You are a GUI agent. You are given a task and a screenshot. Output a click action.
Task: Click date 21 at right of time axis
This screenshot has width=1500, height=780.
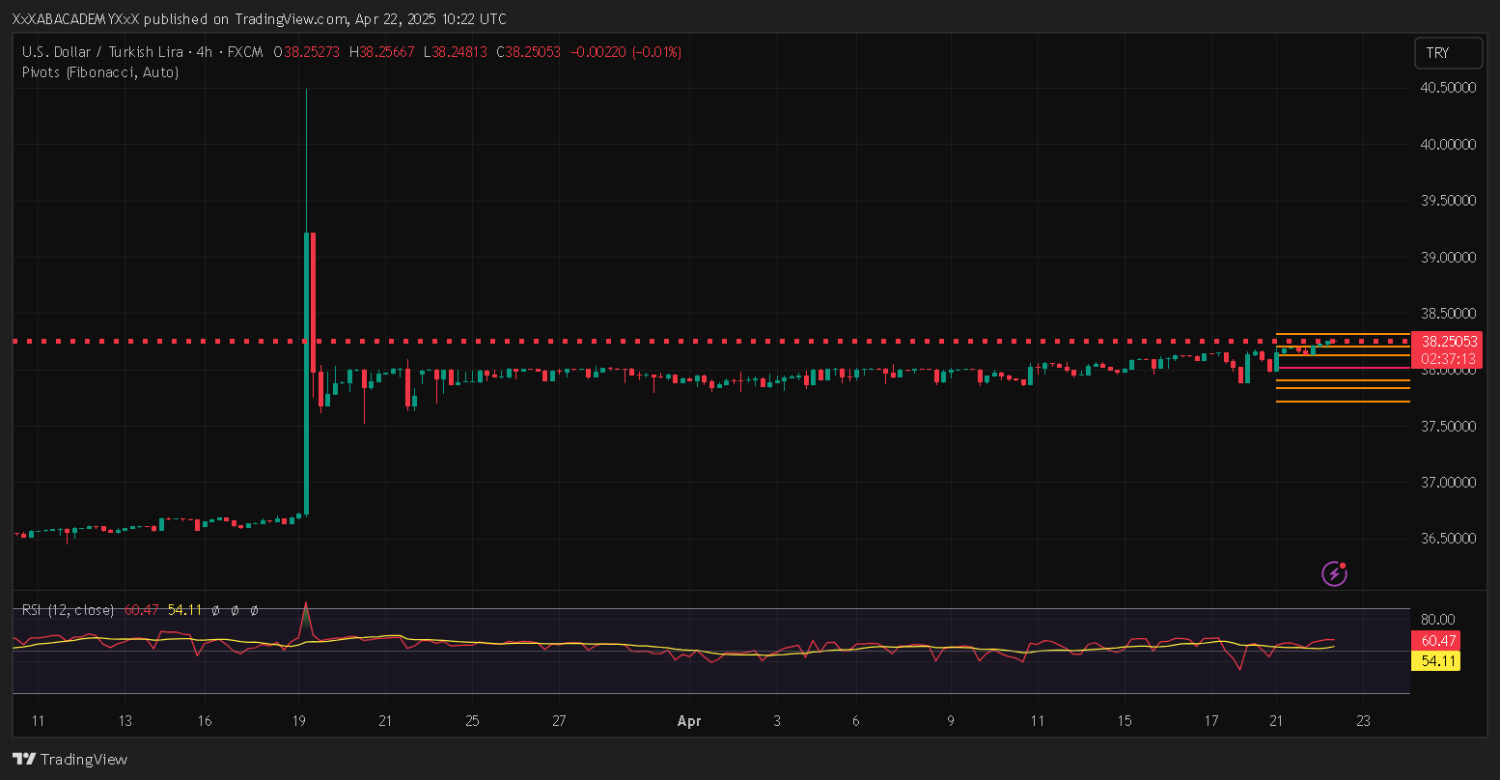tap(1275, 720)
